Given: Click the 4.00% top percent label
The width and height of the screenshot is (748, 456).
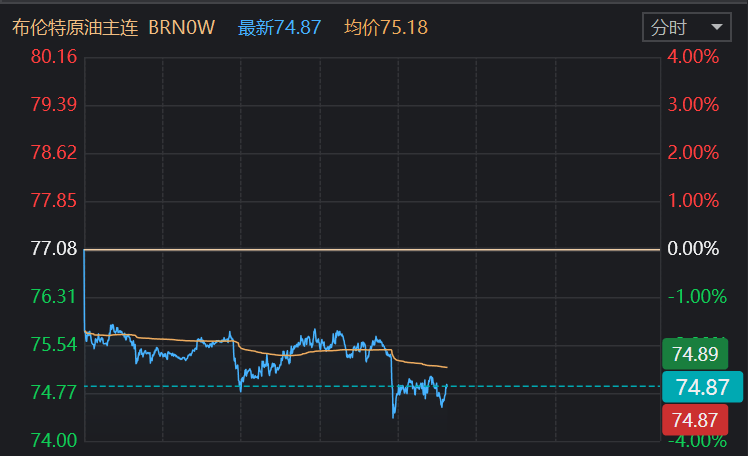Looking at the screenshot, I should tap(693, 57).
